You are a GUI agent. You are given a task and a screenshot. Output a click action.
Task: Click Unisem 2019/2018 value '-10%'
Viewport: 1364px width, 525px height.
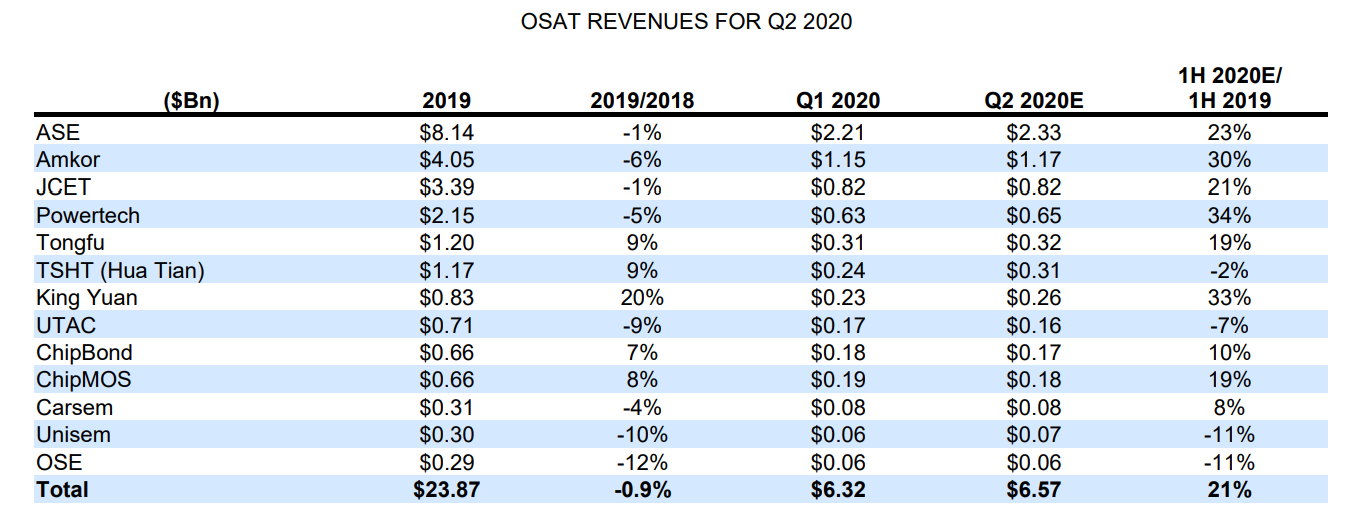tap(642, 435)
